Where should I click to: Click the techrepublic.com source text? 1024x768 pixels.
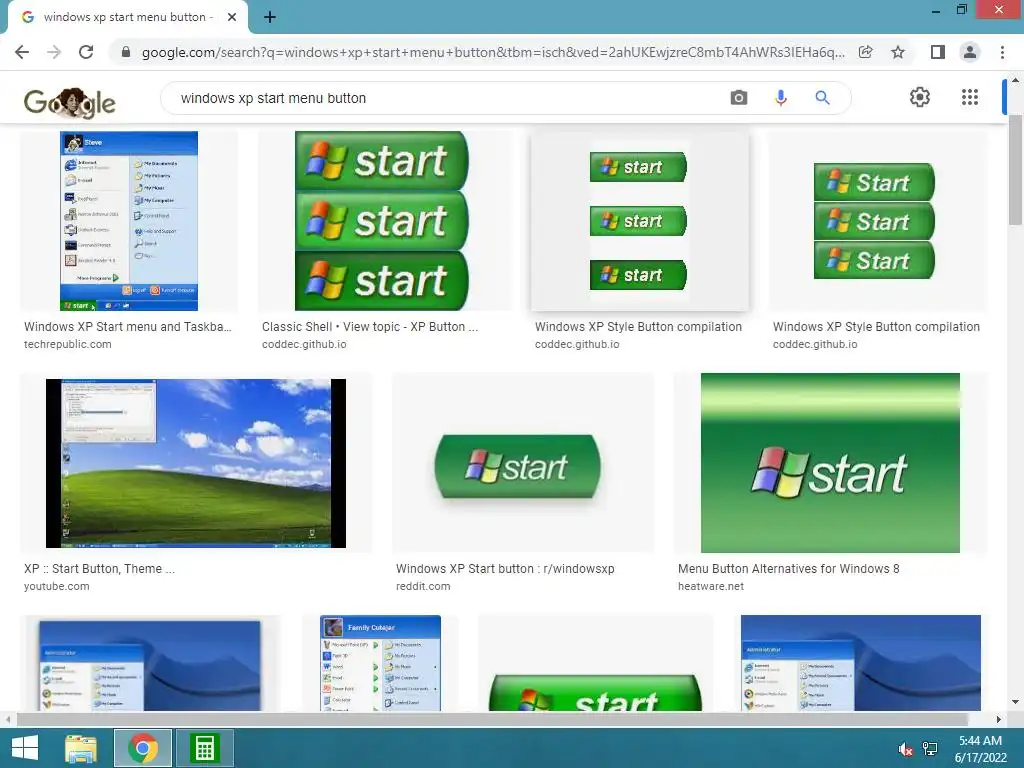point(67,344)
